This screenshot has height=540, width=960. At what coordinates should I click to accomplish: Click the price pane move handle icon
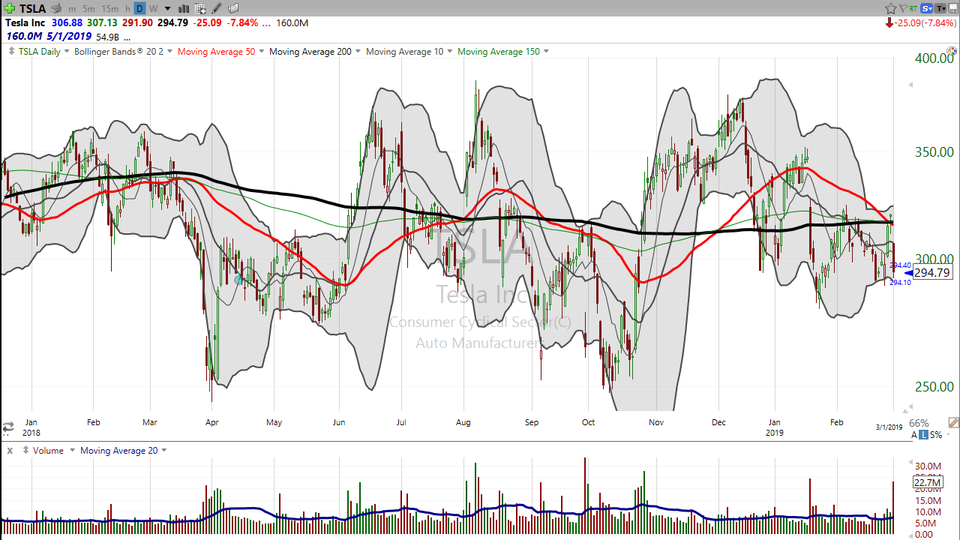[x=11, y=51]
